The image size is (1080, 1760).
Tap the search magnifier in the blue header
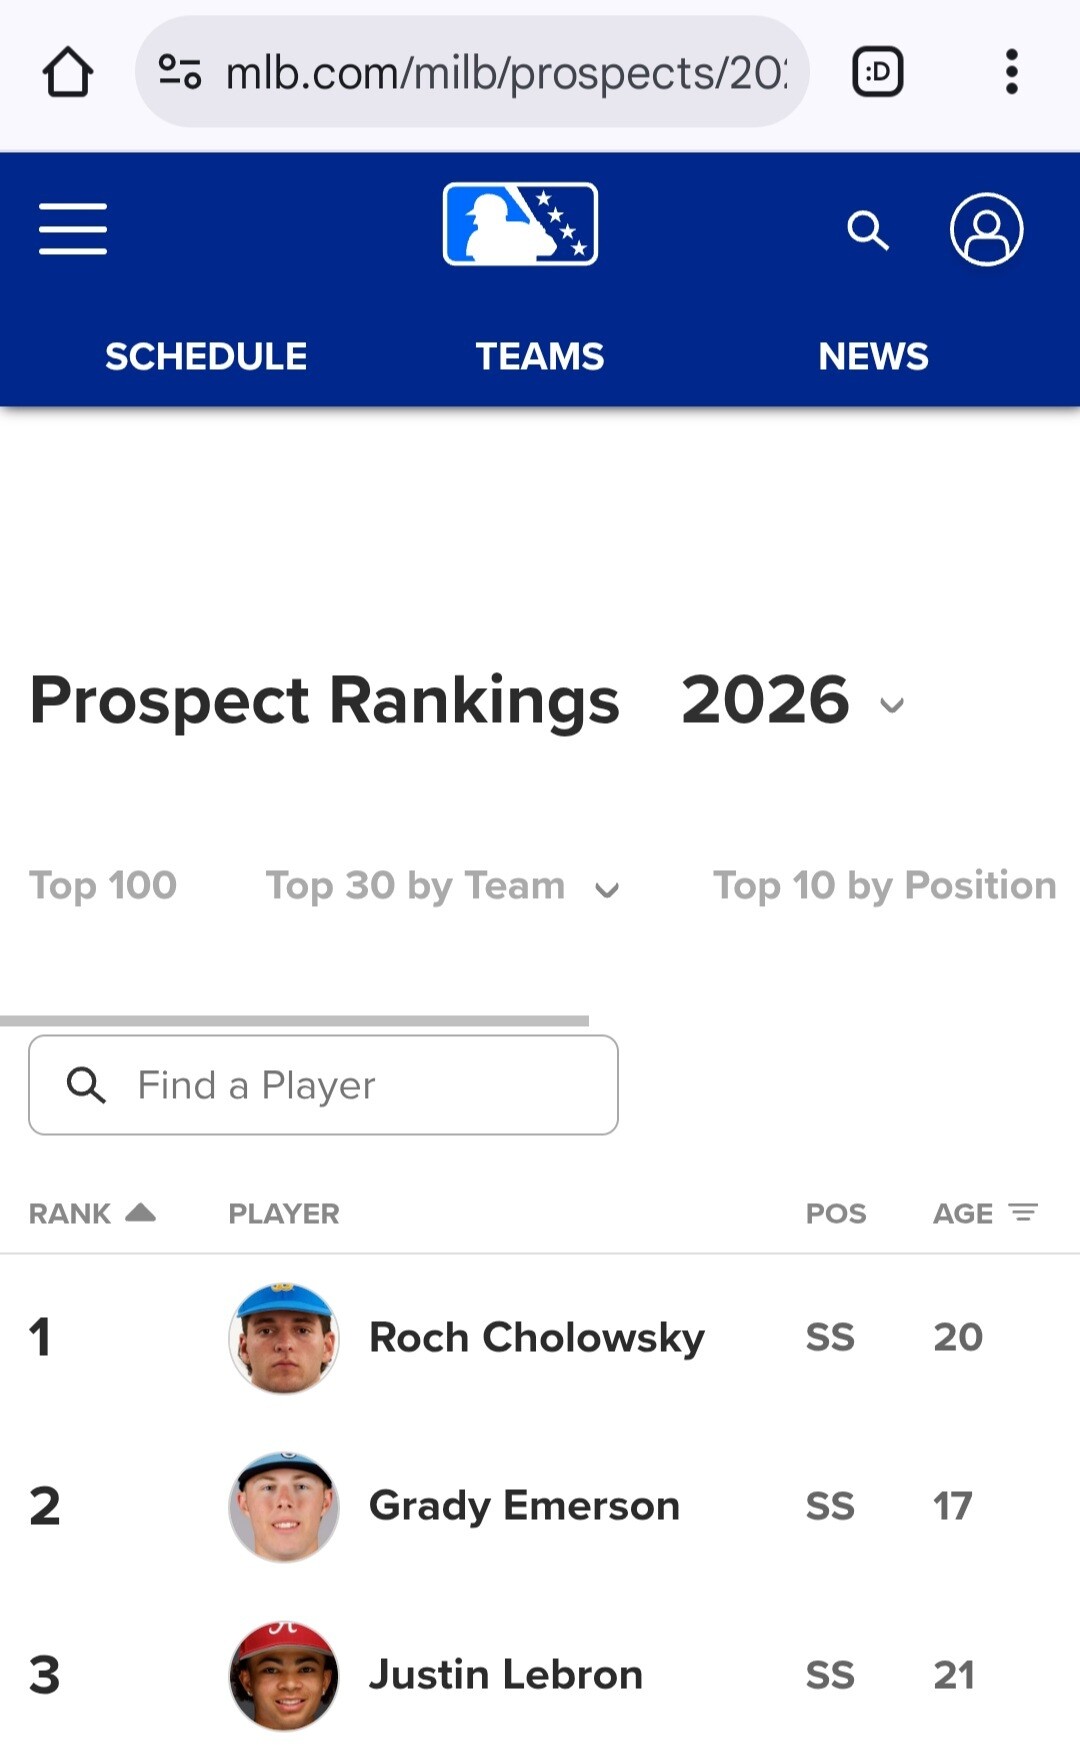867,230
